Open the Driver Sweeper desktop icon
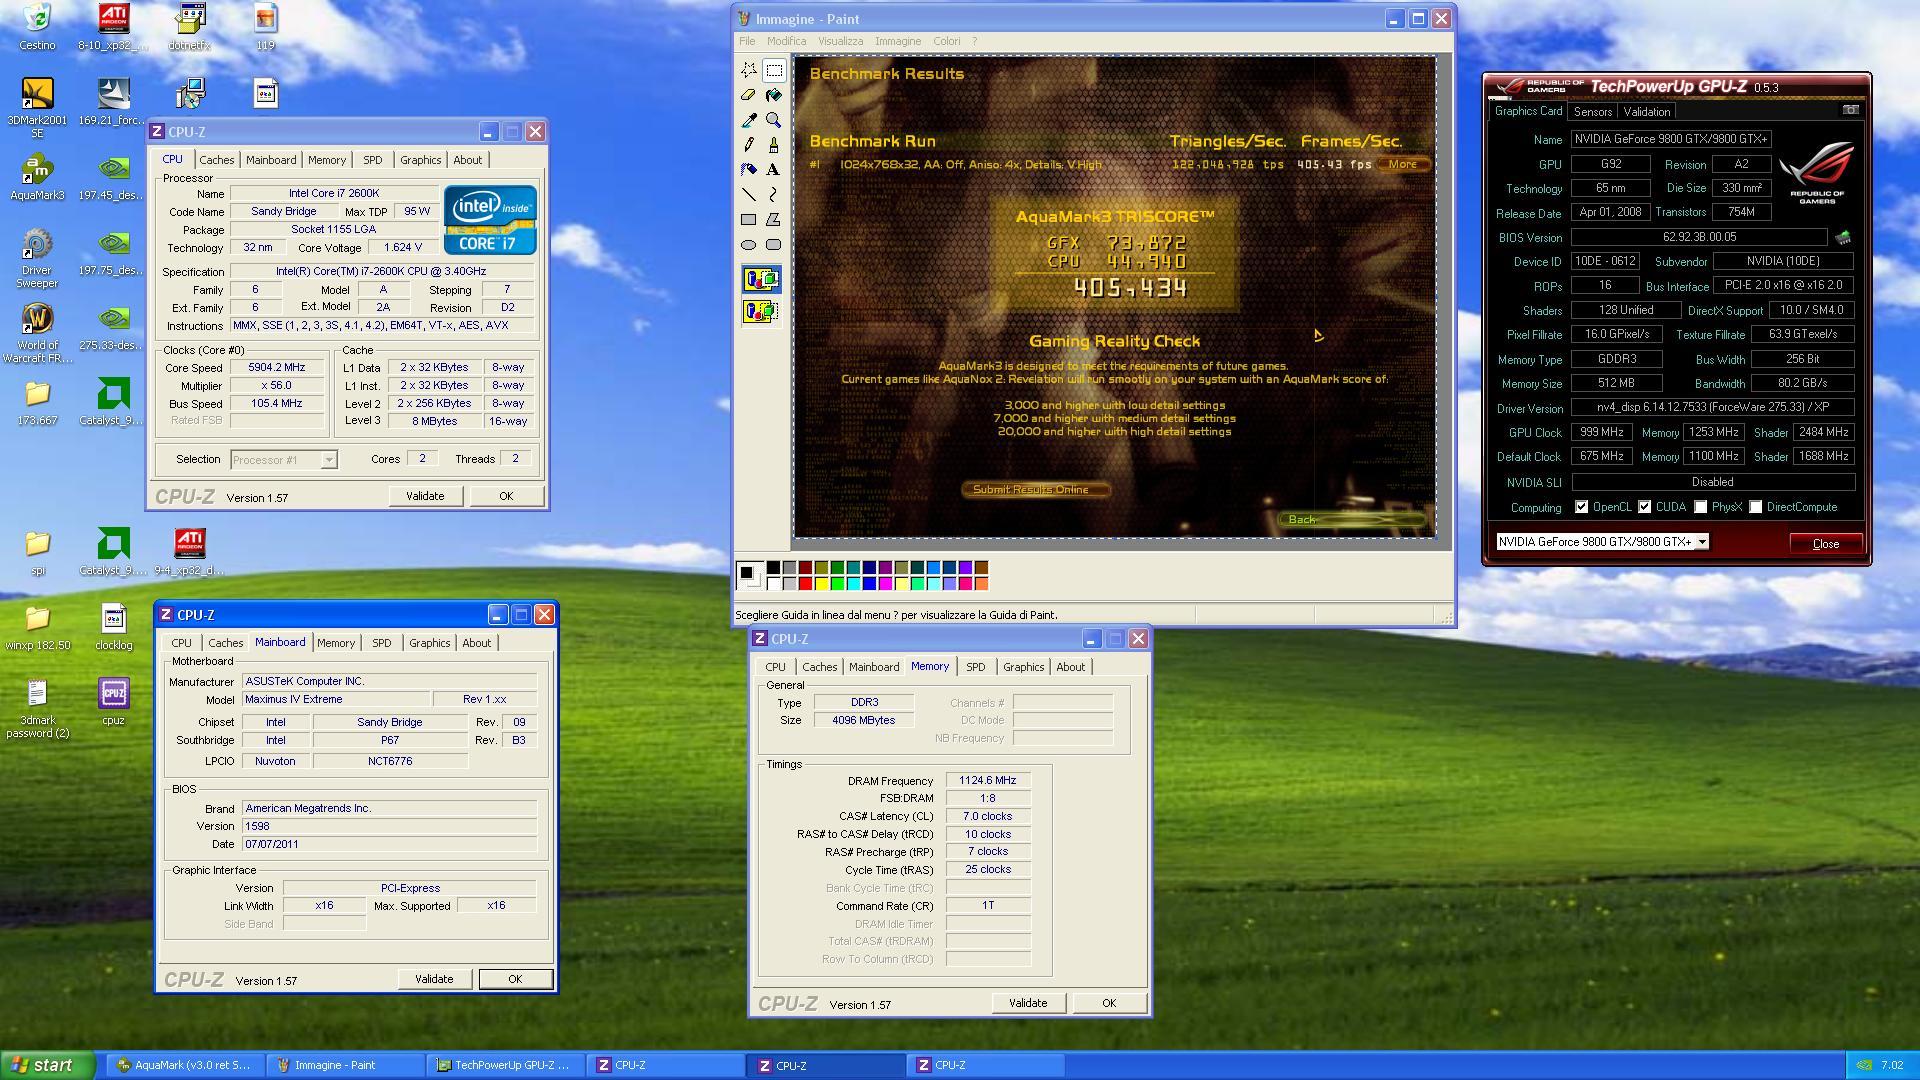The width and height of the screenshot is (1920, 1080). click(x=37, y=258)
